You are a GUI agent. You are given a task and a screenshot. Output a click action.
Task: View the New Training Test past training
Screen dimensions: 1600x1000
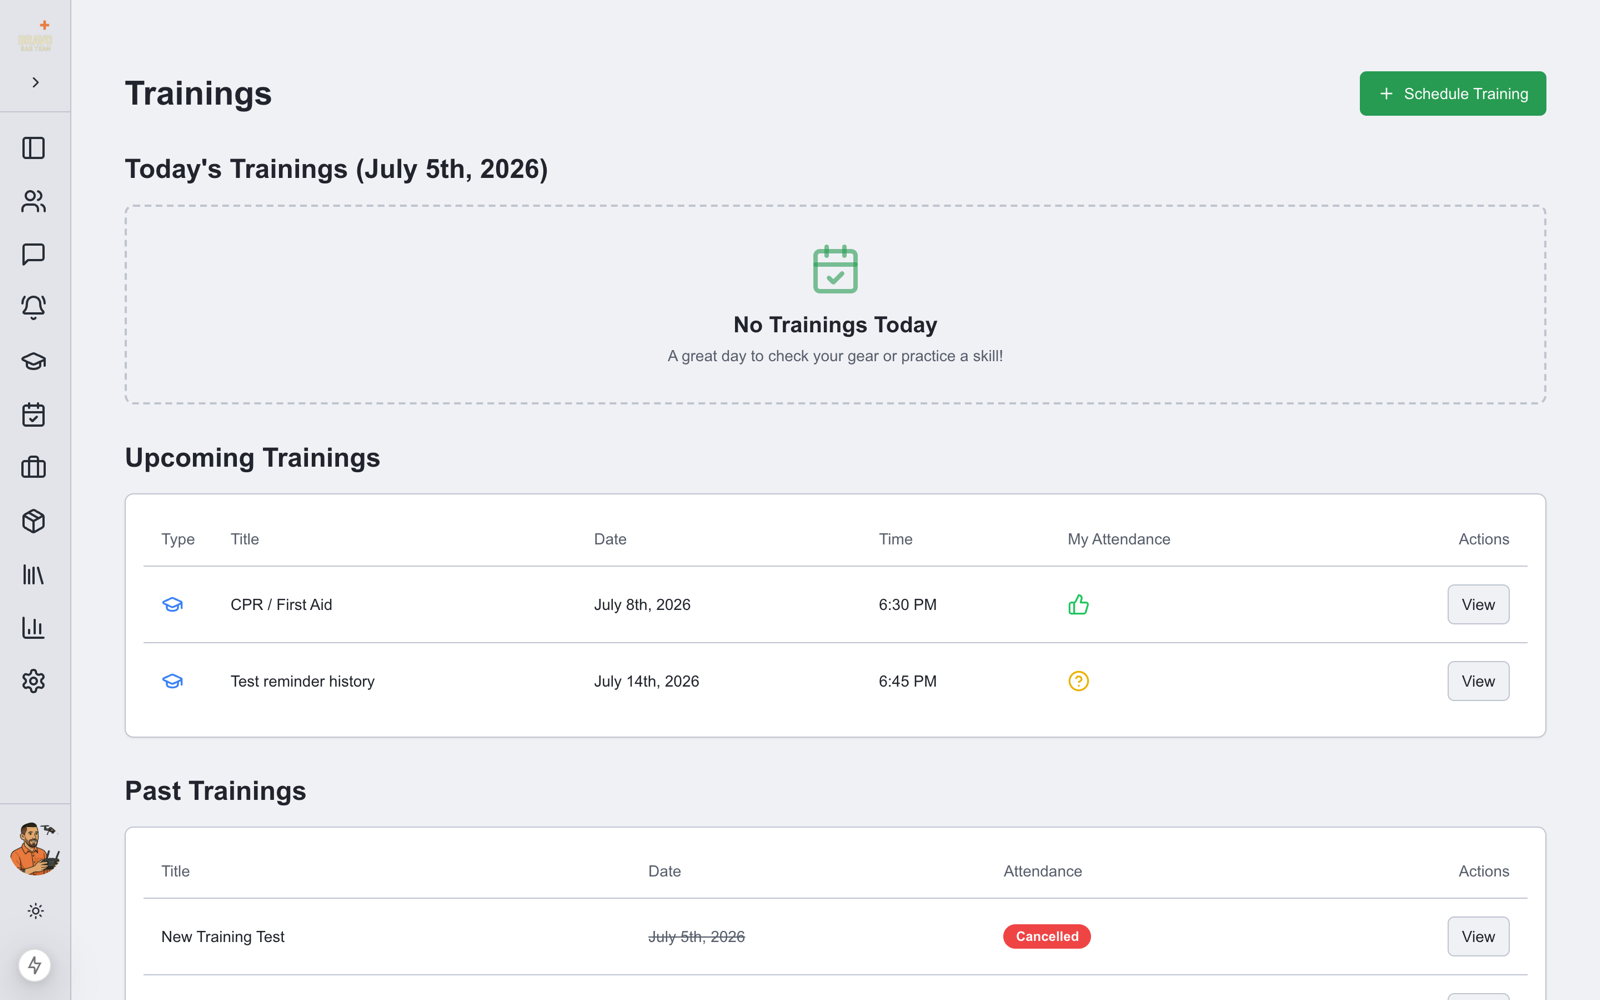point(1478,937)
